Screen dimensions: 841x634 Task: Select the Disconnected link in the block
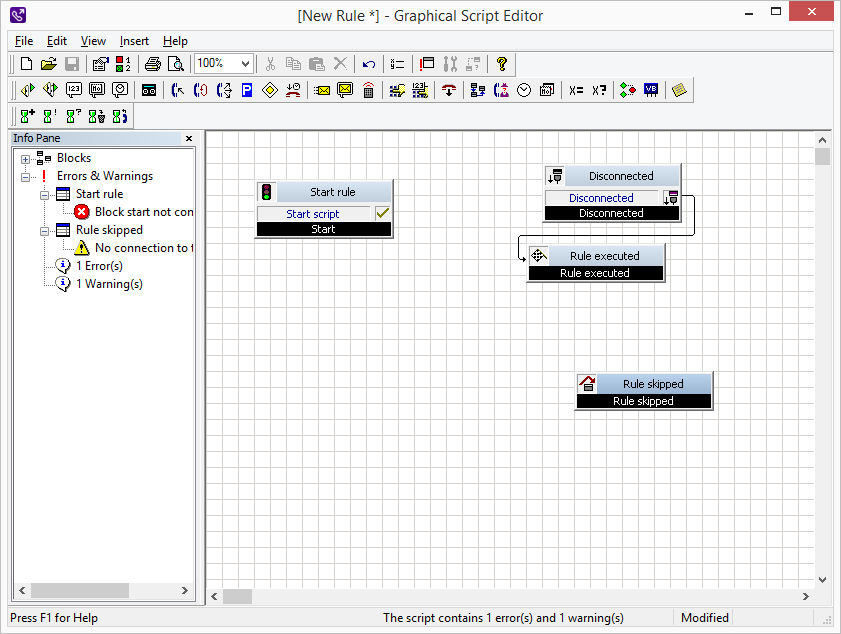pos(601,198)
